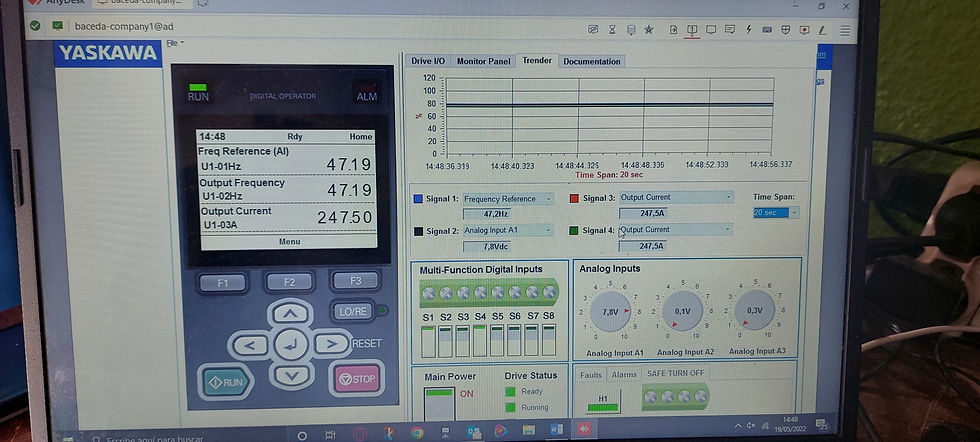980x442 pixels.
Task: Click the F1 function key
Action: 222,283
